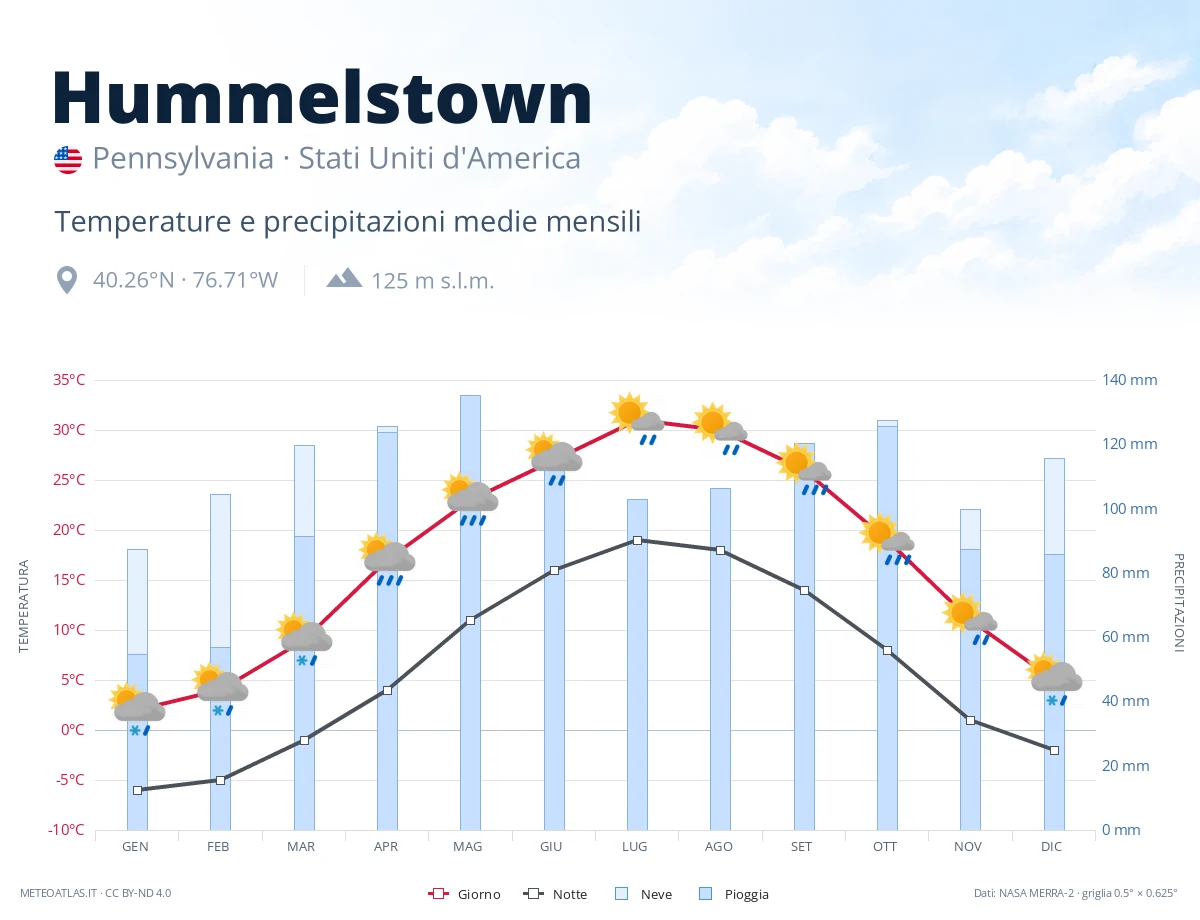Click 'Temperature e precipitazioni medie mensili' subtitle

(347, 222)
